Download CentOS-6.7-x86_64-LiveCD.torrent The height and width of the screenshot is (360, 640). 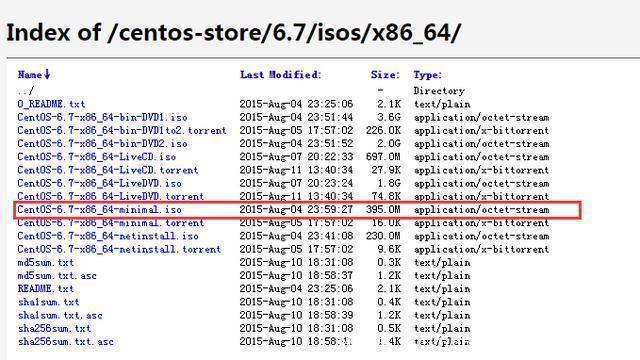(108, 170)
